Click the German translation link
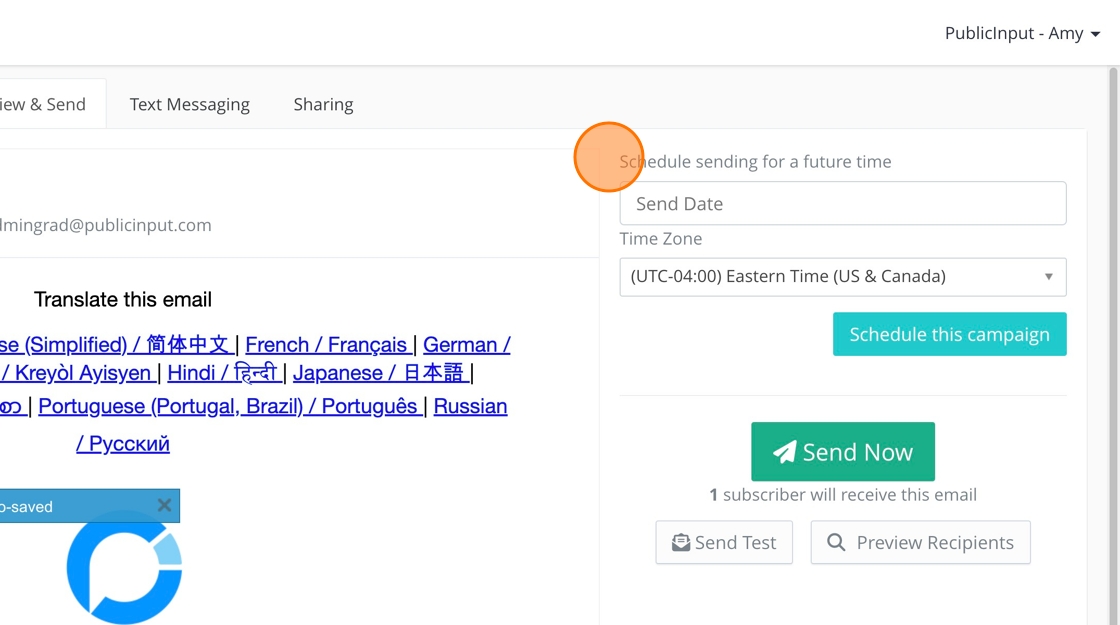This screenshot has height=625, width=1120. tap(466, 345)
